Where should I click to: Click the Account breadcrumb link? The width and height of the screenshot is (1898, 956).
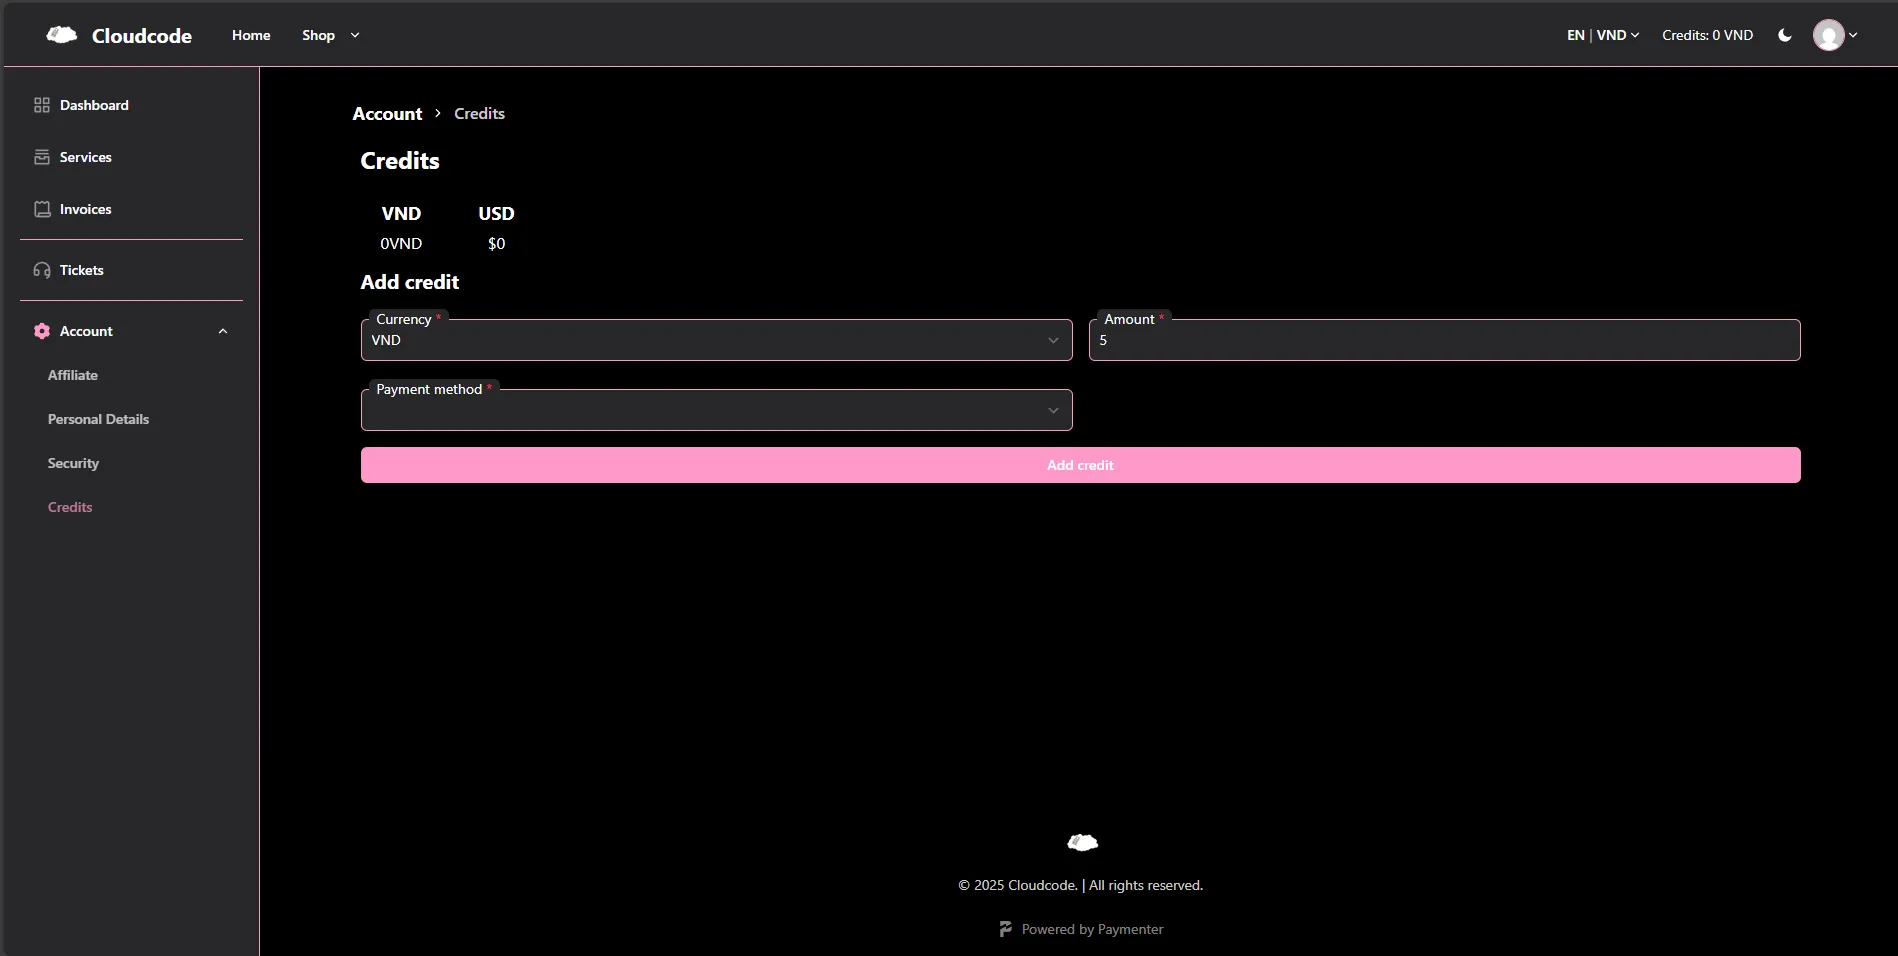click(387, 114)
